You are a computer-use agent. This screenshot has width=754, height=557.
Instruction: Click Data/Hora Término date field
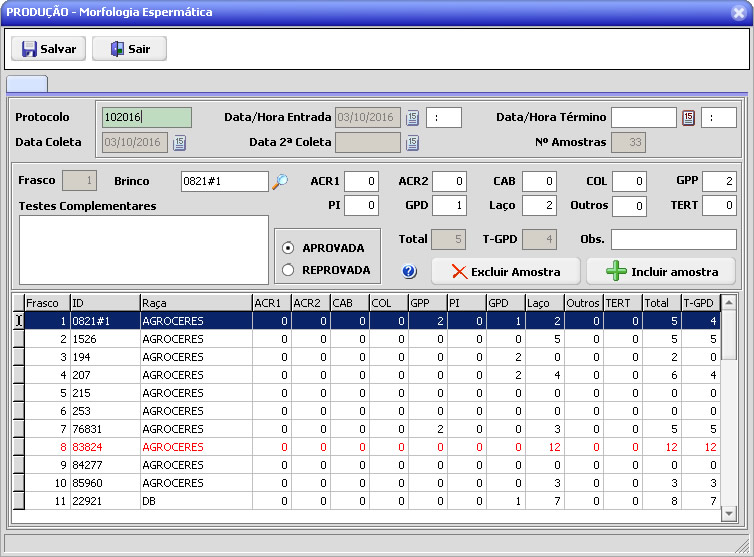(644, 117)
